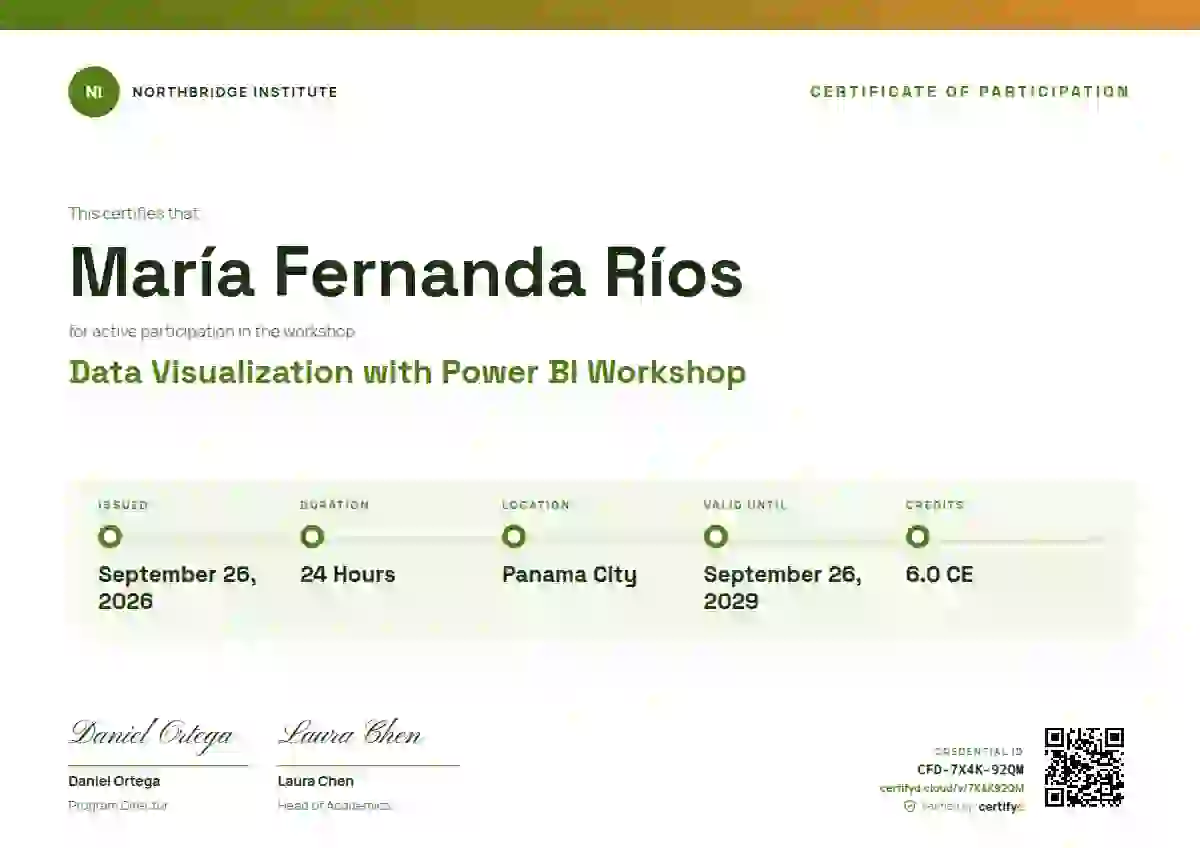
Task: Click the Northbridge Institute name text
Action: (235, 92)
